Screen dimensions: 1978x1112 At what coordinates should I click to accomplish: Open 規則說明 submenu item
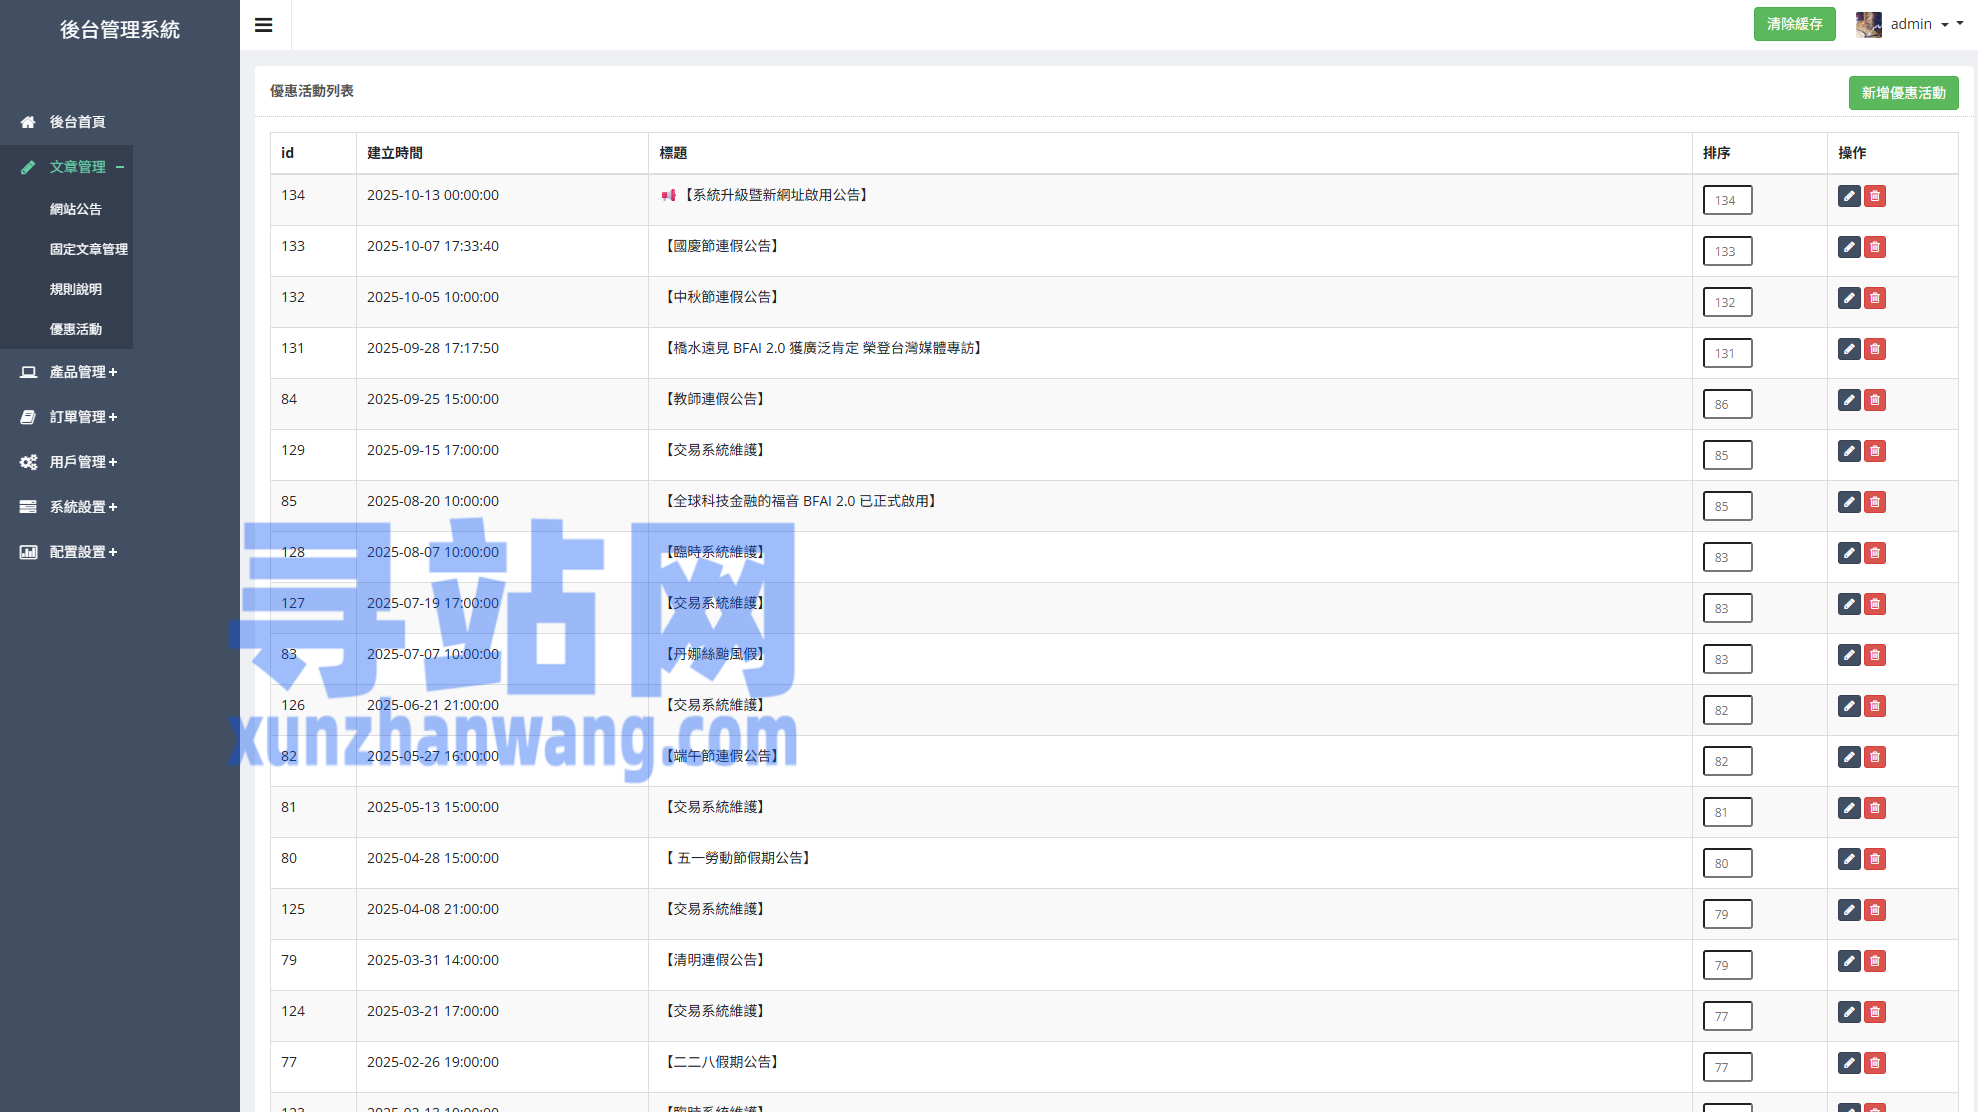(76, 289)
